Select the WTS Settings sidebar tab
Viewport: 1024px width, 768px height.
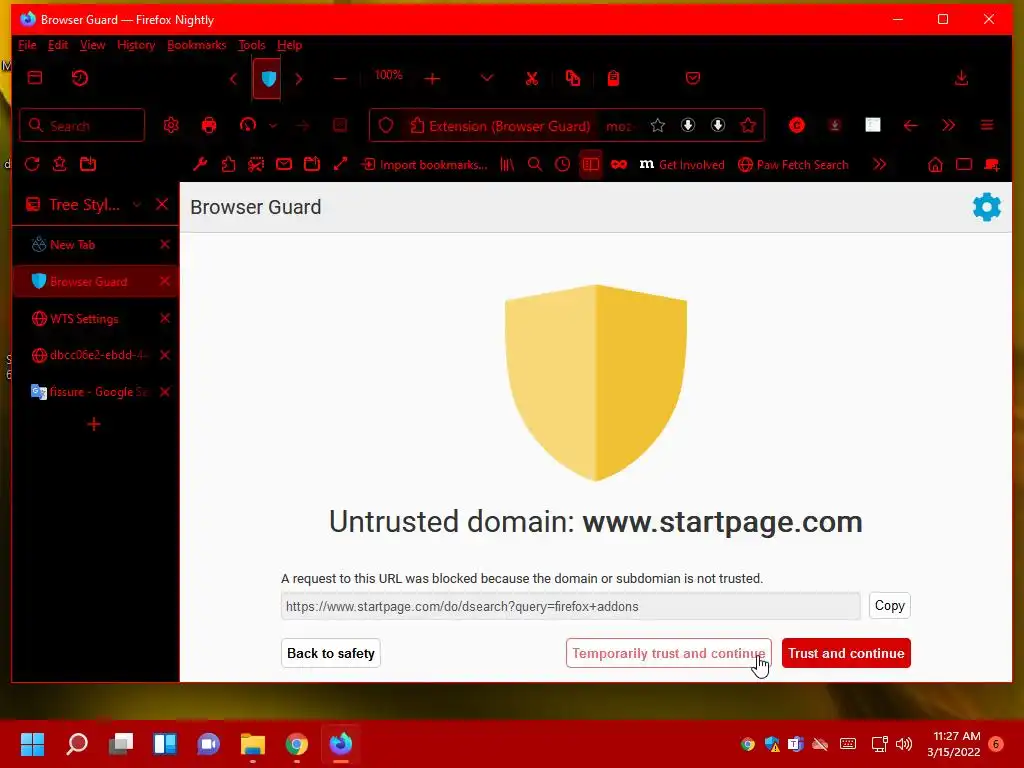click(x=95, y=319)
